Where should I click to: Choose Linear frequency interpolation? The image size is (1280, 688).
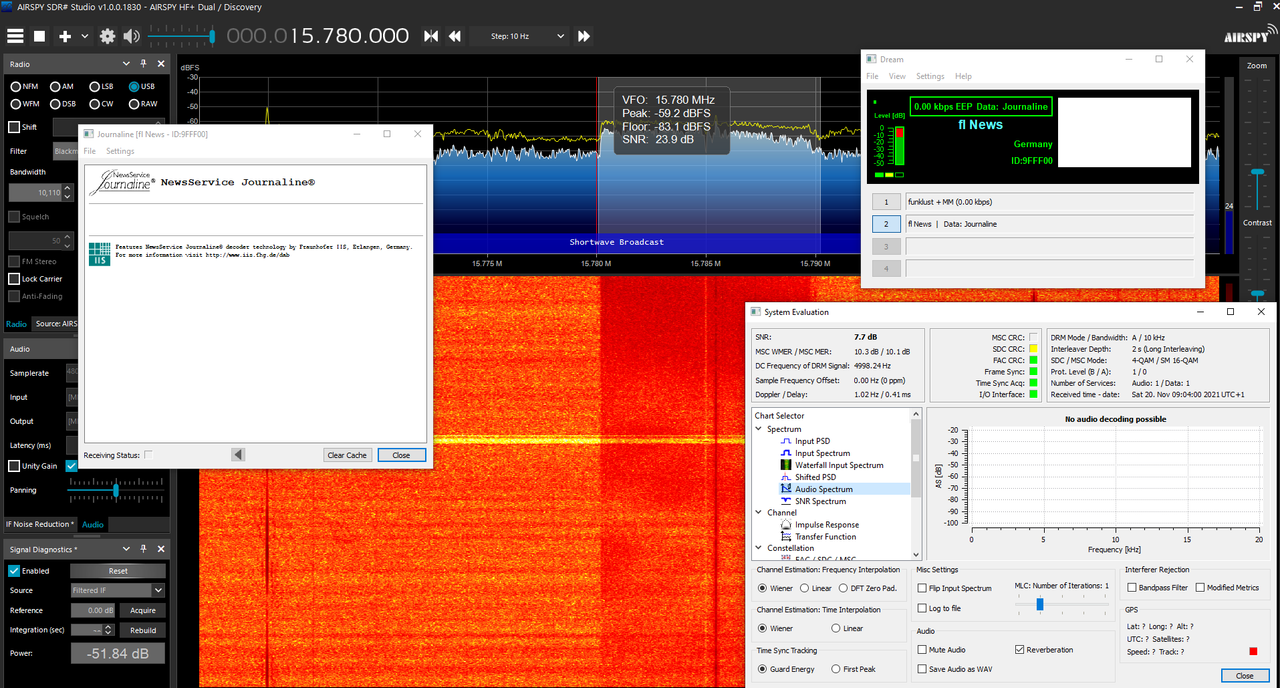click(816, 588)
